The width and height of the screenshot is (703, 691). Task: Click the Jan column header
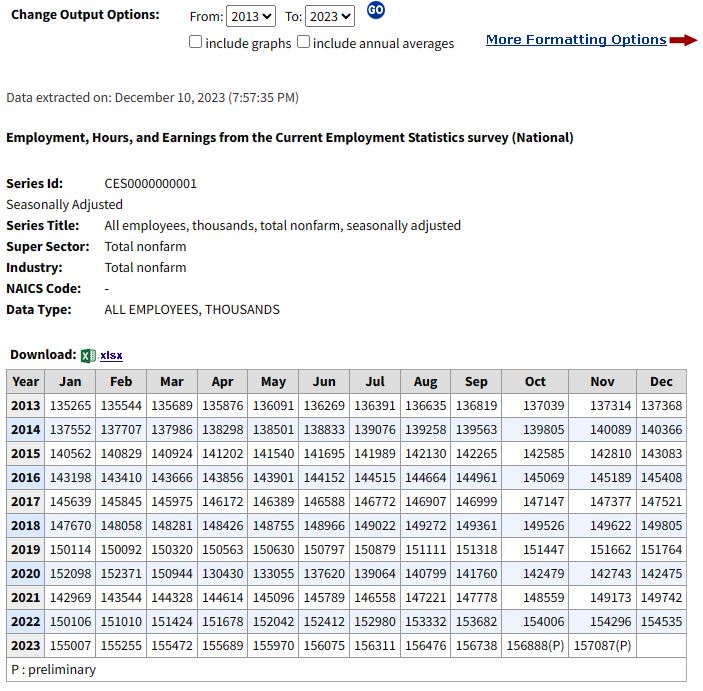70,382
